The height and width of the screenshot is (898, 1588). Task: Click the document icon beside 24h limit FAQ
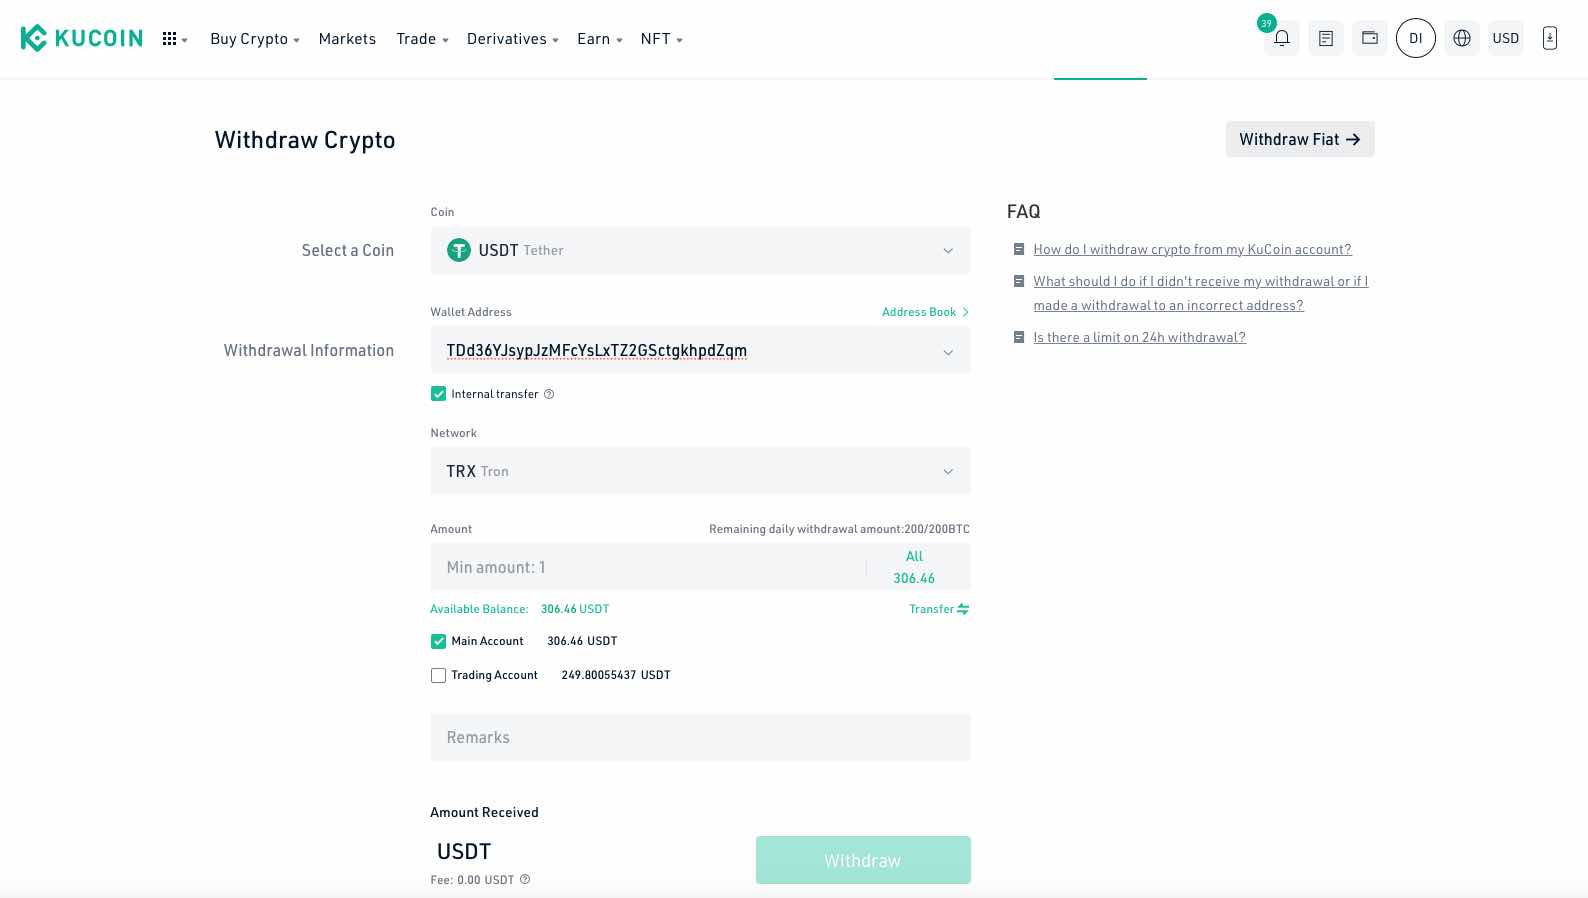(x=1019, y=337)
